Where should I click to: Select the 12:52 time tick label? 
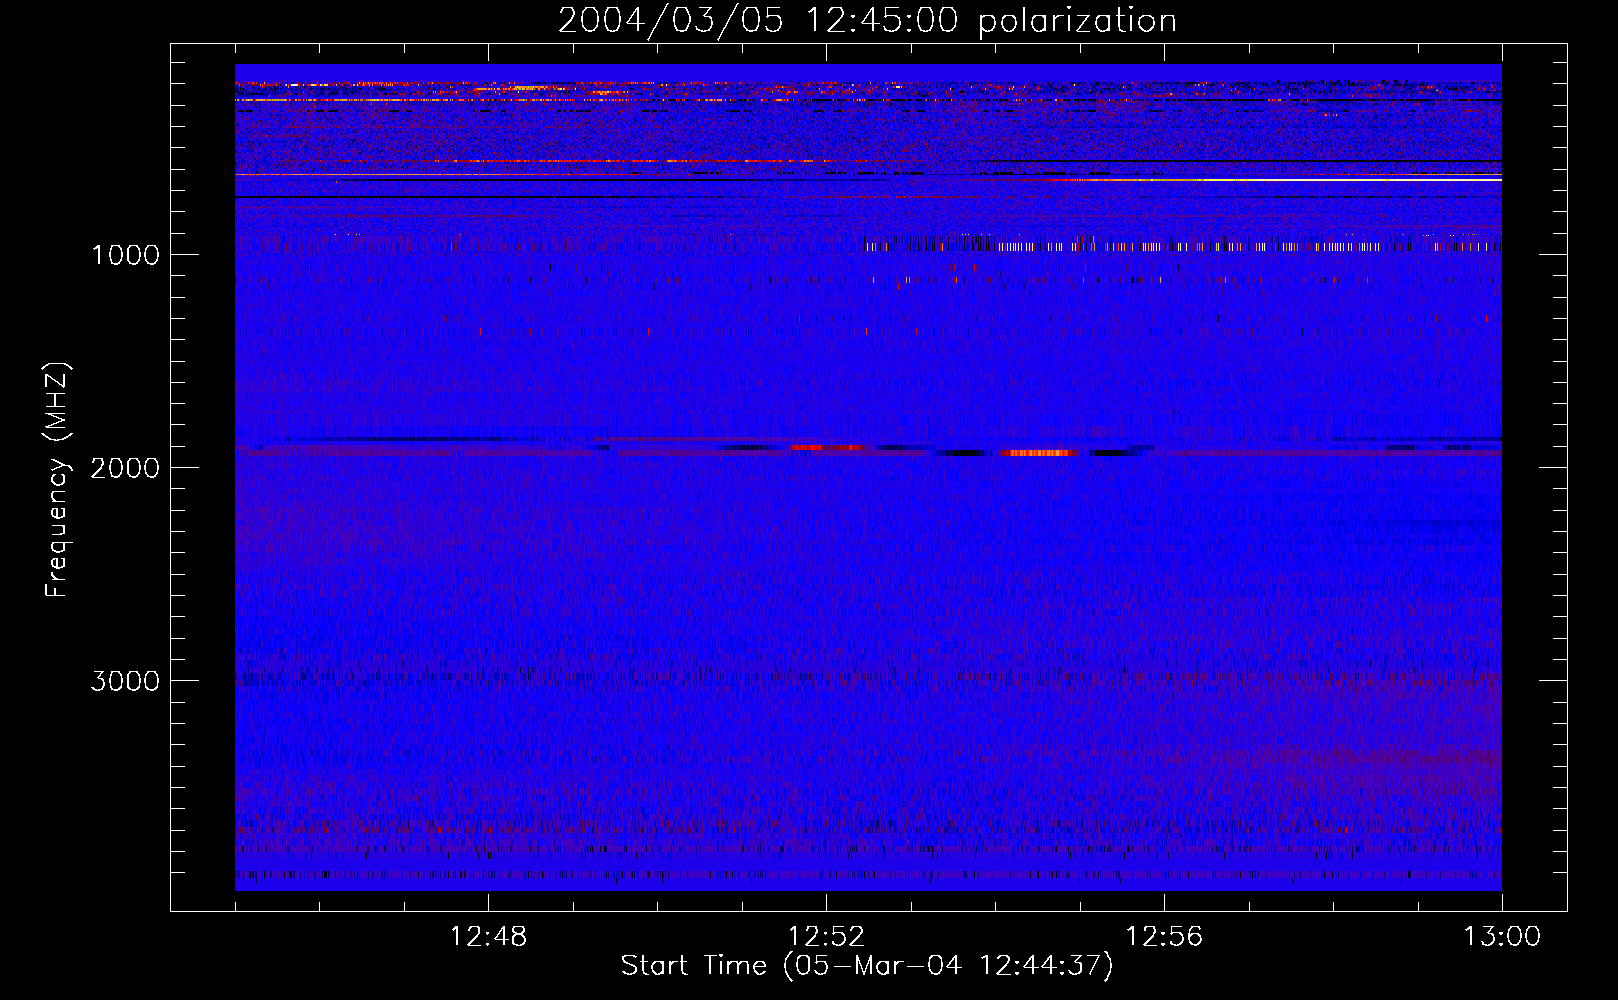pos(826,937)
